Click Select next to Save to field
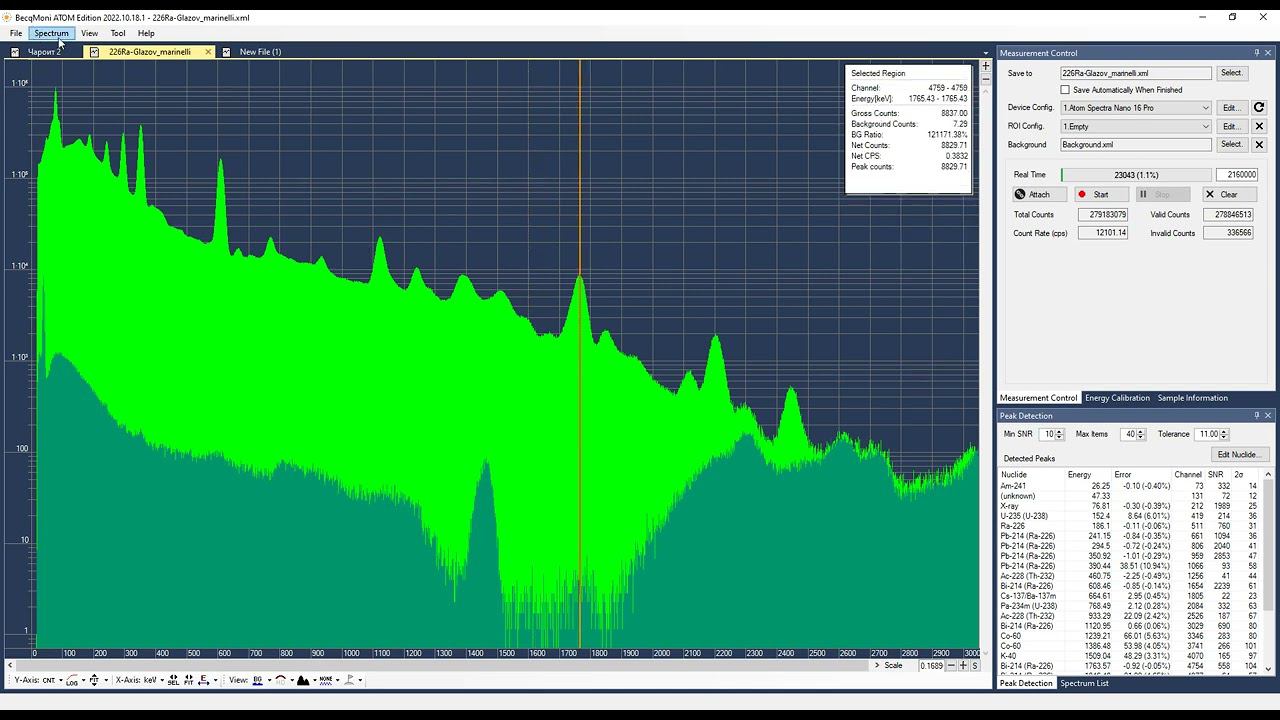Image resolution: width=1280 pixels, height=720 pixels. [1231, 73]
